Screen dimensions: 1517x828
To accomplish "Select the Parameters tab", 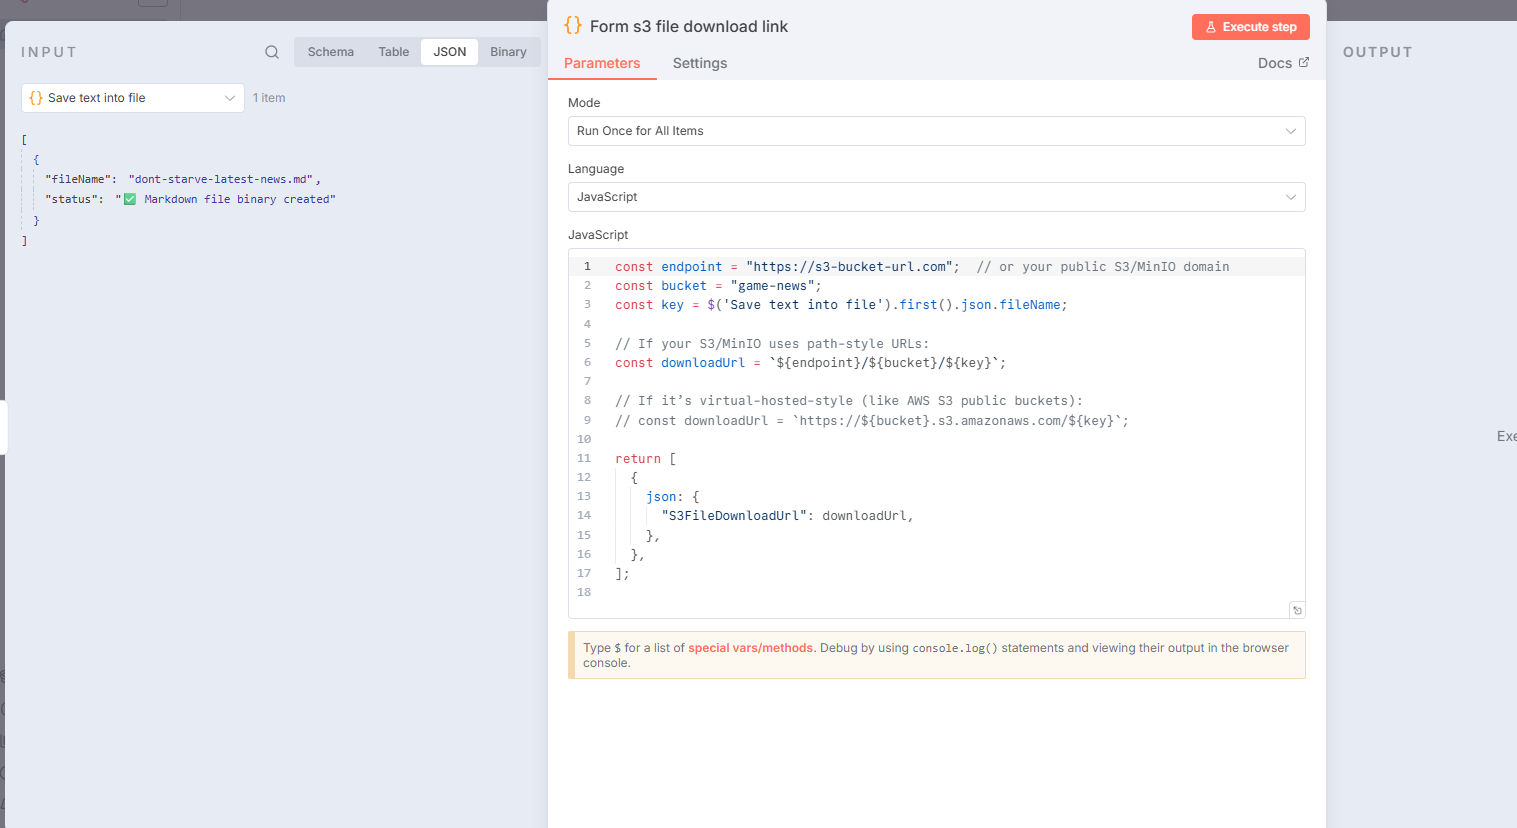I will click(602, 62).
